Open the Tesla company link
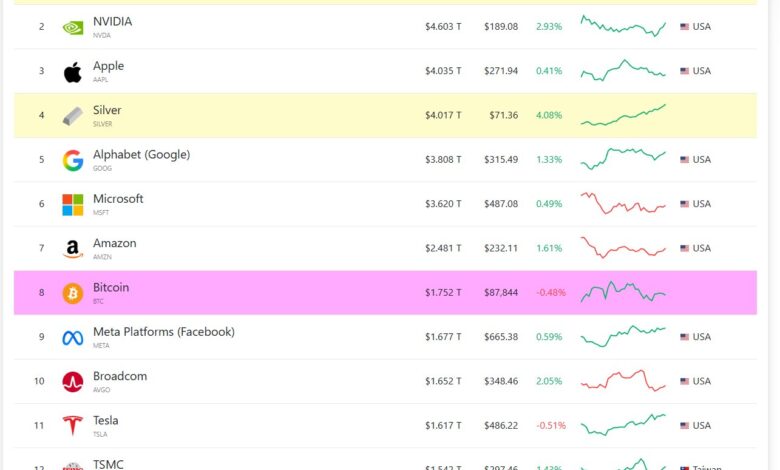This screenshot has height=470, width=780. pos(105,420)
